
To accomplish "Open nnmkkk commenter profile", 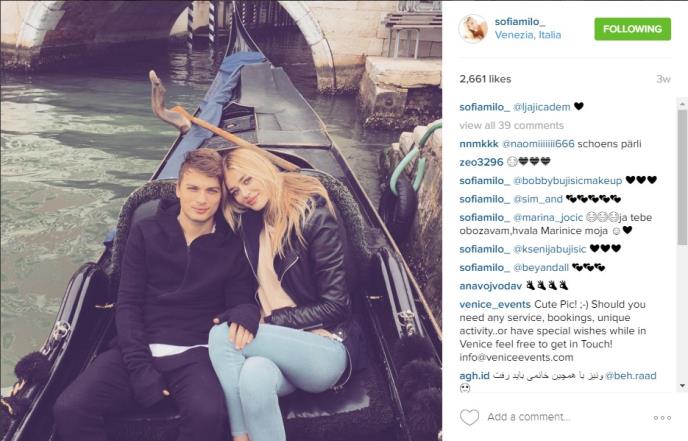I will [479, 144].
